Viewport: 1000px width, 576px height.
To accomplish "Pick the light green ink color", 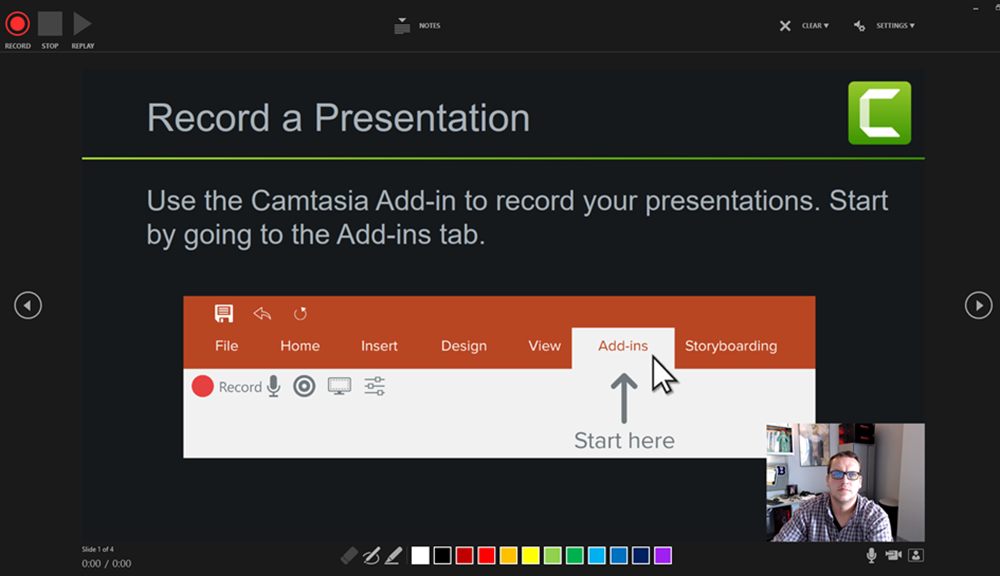I will coord(553,556).
